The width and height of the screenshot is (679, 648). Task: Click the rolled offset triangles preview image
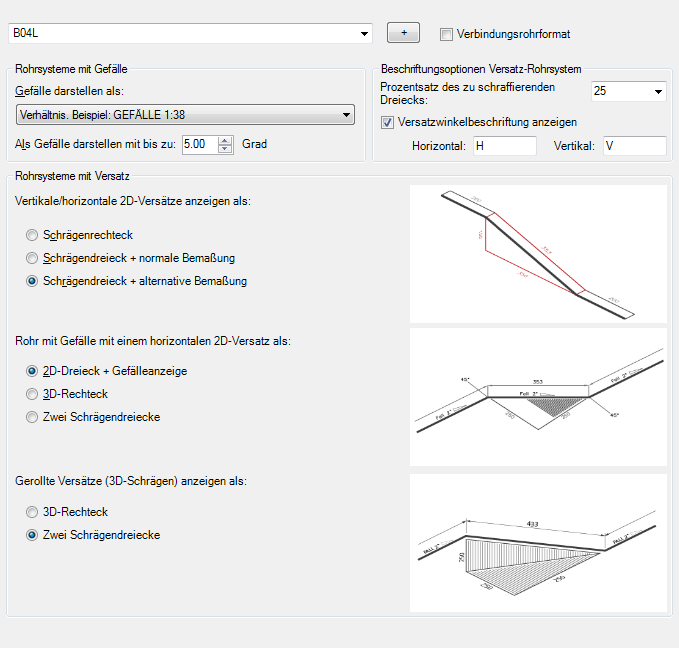click(x=538, y=543)
